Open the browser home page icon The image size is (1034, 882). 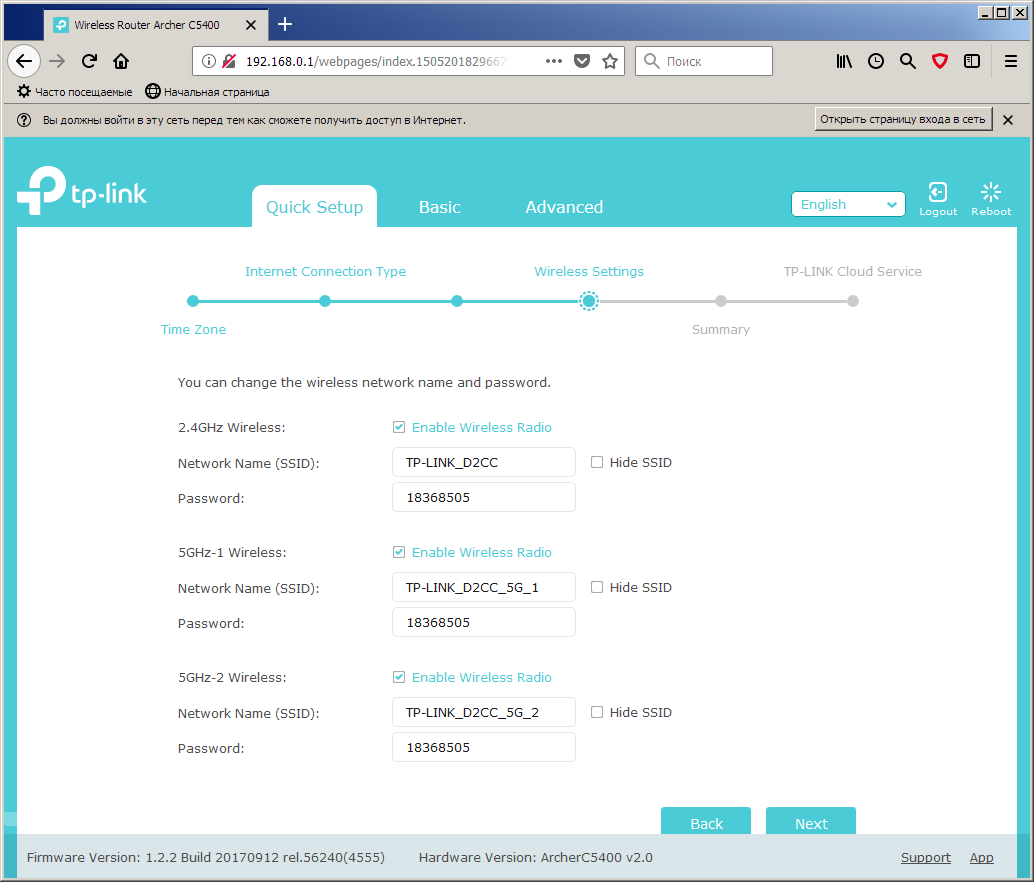[121, 61]
